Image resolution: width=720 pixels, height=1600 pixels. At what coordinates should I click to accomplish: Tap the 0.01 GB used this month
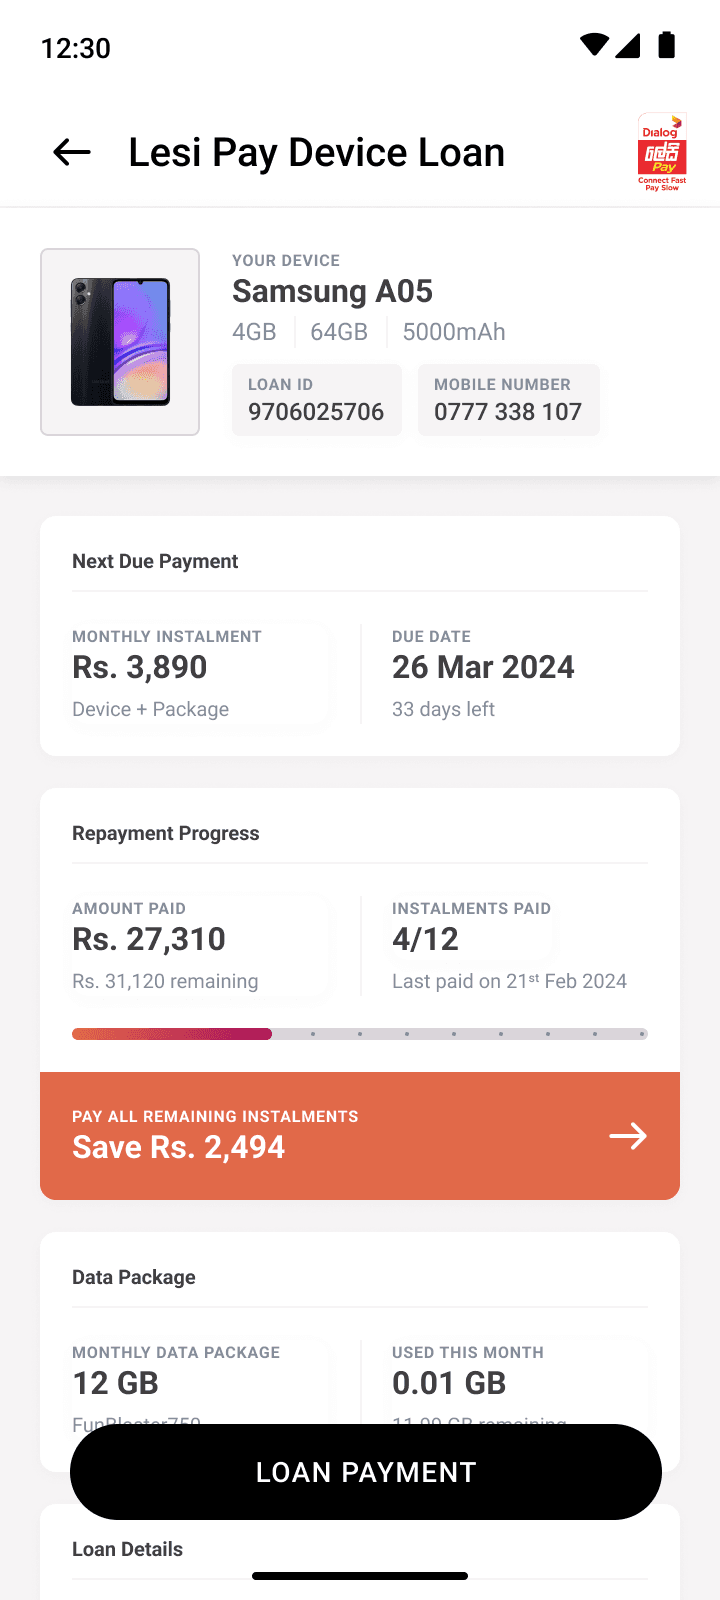pyautogui.click(x=449, y=1383)
